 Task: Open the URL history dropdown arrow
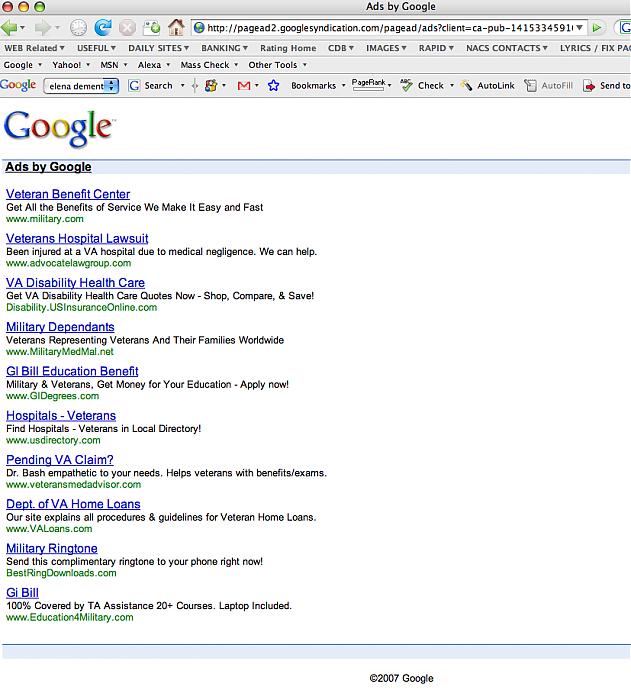pyautogui.click(x=579, y=28)
